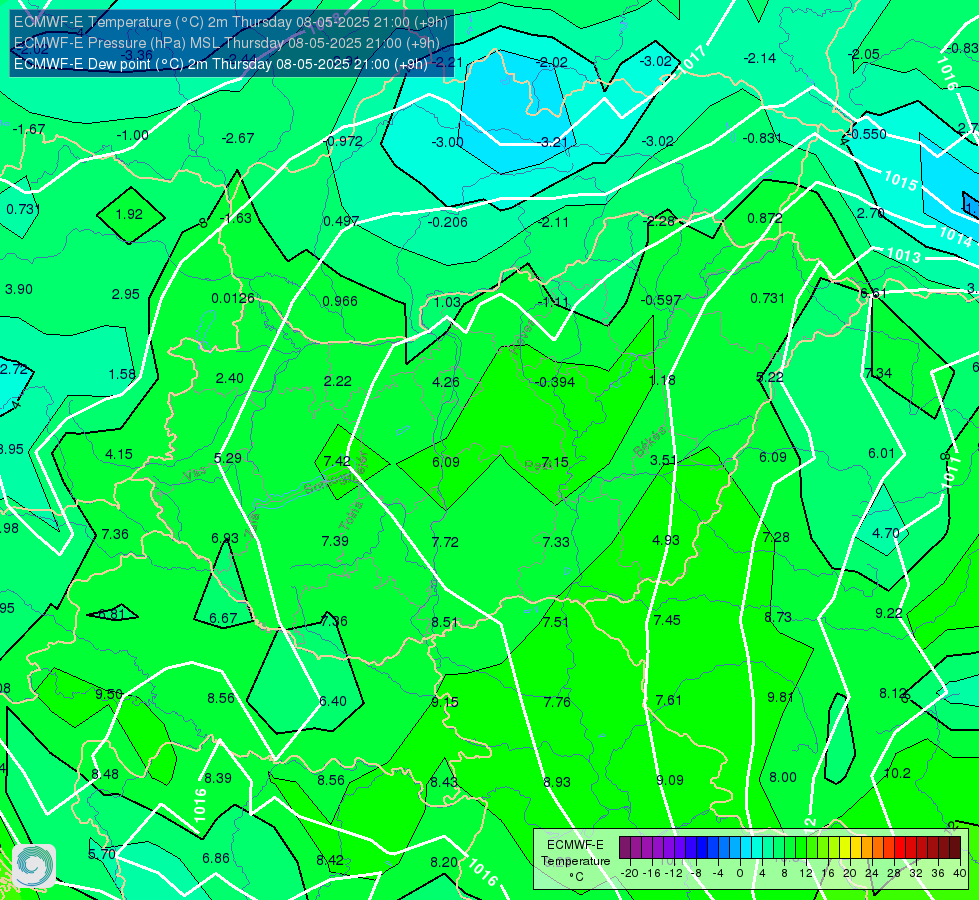This screenshot has height=900, width=979.
Task: Click the 4.15 value
Action: (119, 455)
